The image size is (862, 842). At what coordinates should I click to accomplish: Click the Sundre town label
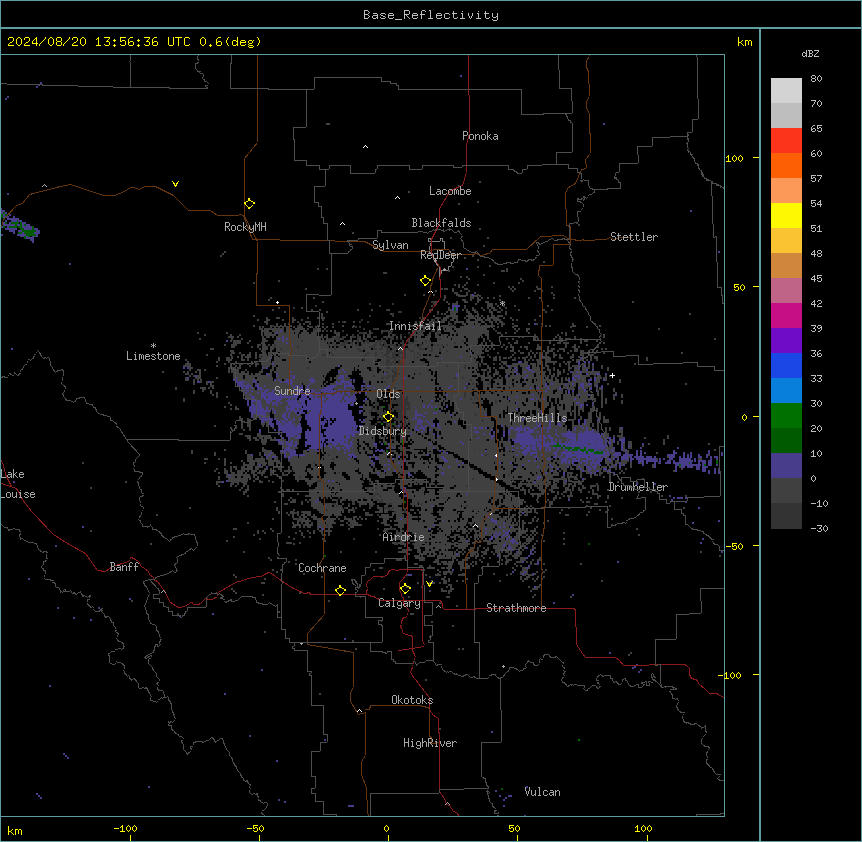coord(292,391)
